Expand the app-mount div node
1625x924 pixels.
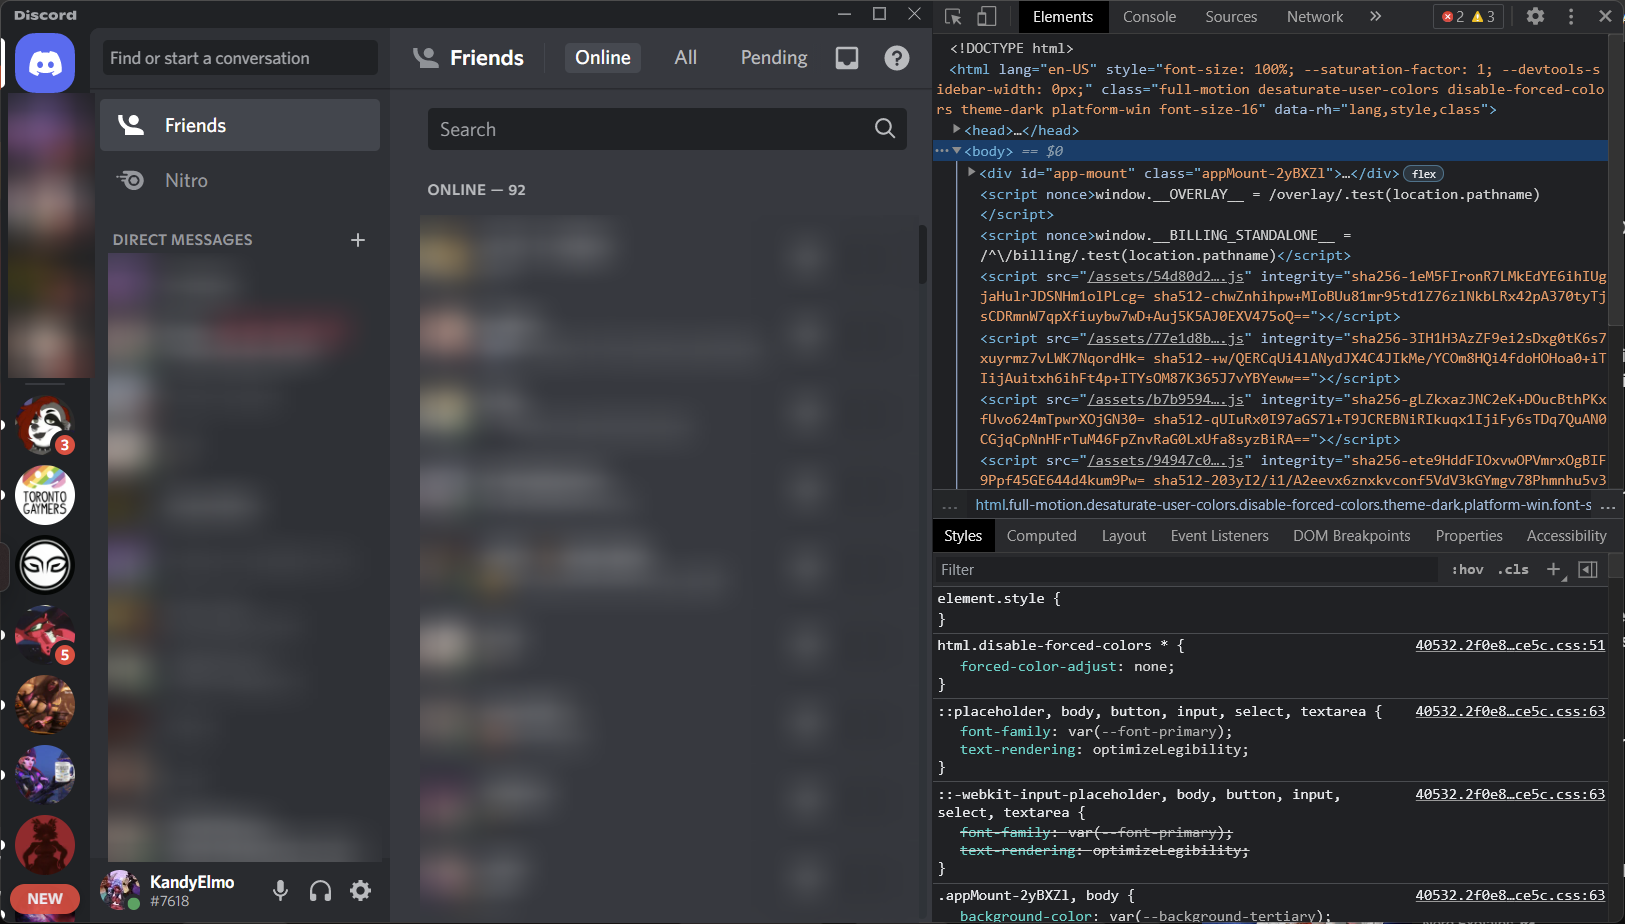(x=971, y=173)
